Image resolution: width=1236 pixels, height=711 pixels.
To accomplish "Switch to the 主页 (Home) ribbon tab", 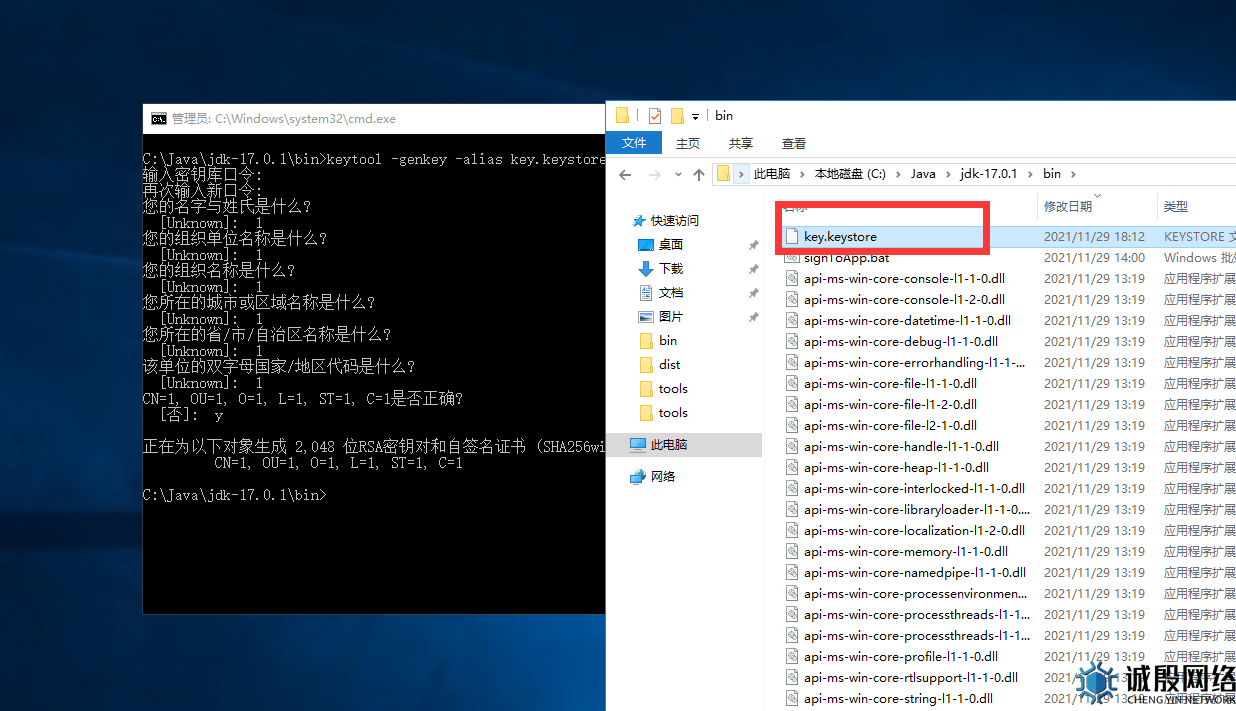I will click(x=688, y=143).
